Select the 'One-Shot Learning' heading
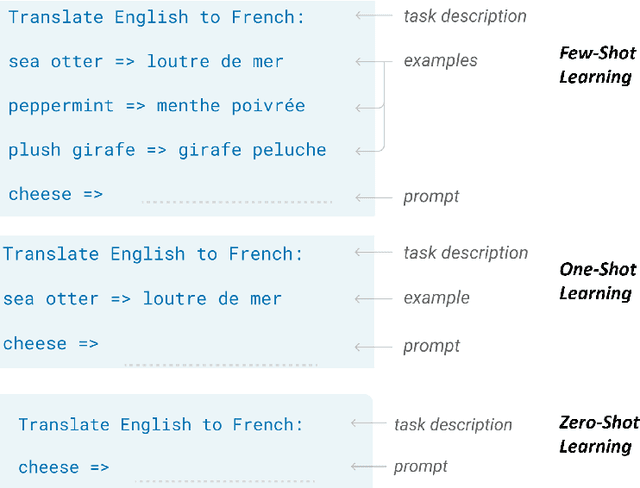 [595, 281]
